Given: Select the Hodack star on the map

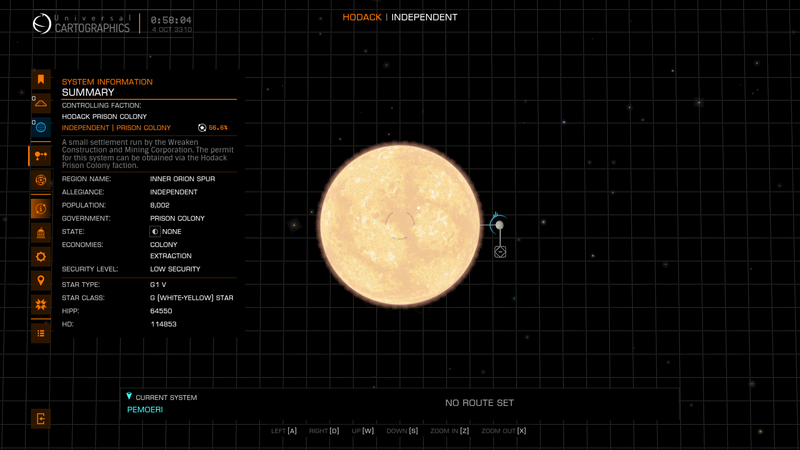Looking at the screenshot, I should [x=400, y=224].
